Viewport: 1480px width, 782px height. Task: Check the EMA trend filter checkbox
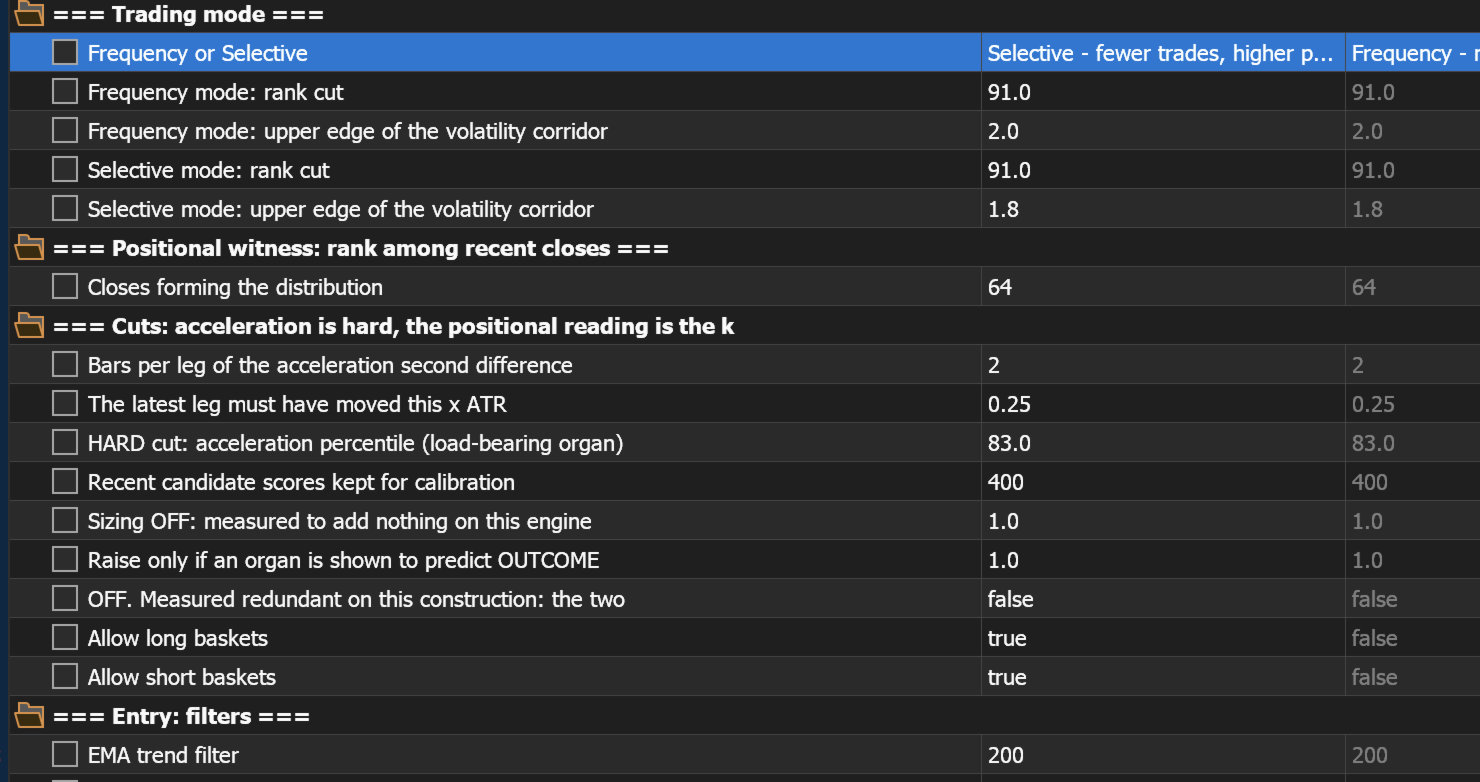65,754
